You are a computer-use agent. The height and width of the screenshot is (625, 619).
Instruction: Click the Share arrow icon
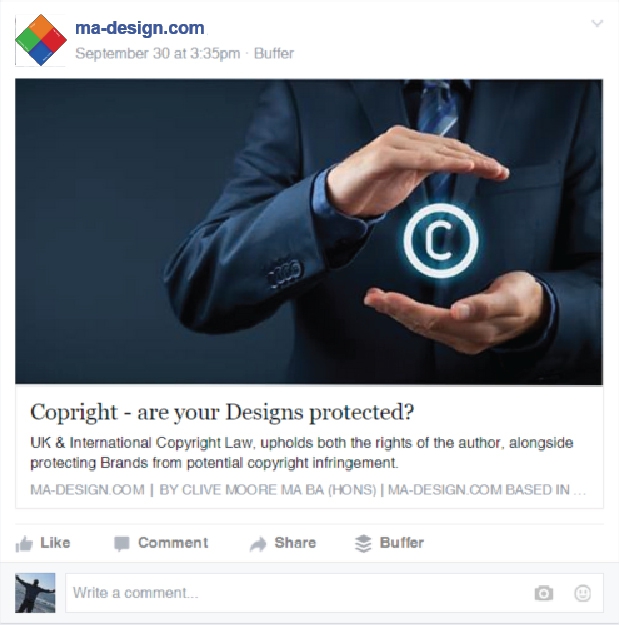257,544
